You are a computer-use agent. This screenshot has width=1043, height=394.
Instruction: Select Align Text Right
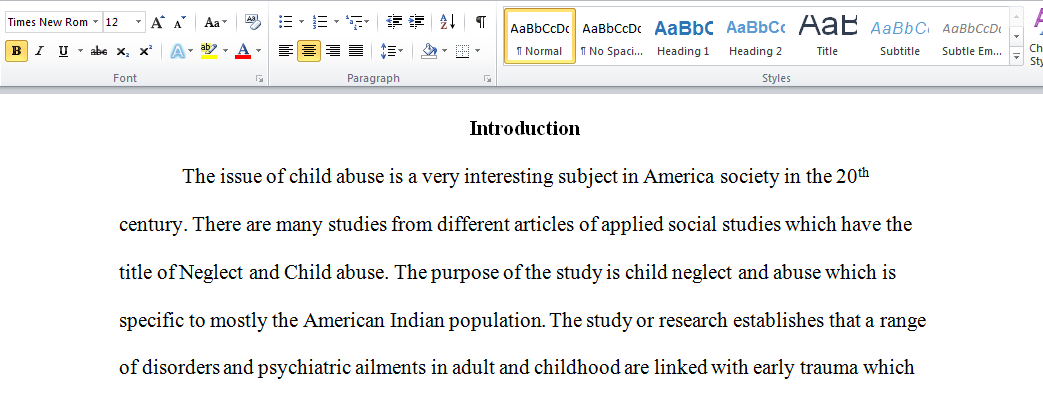point(333,51)
